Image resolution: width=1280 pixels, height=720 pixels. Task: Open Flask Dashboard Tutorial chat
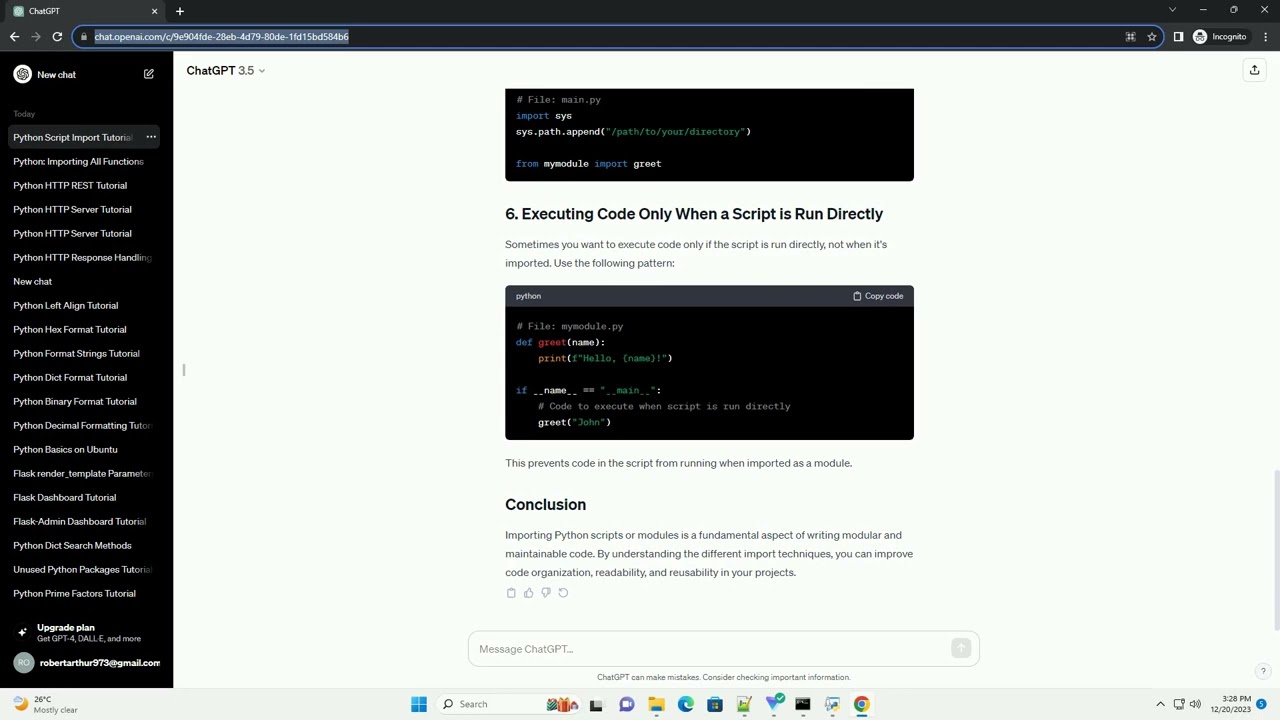[x=64, y=497]
